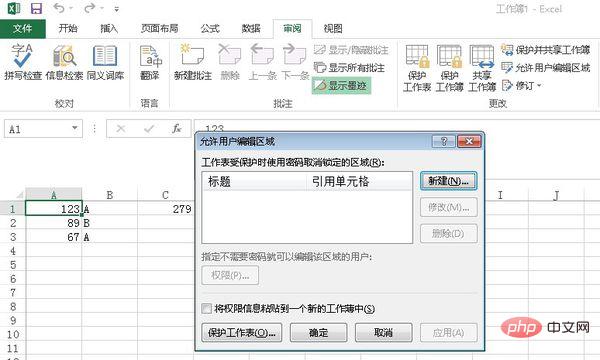Click 保护并共享工作簿 in ribbon
This screenshot has width=600, height=360.
[x=546, y=50]
